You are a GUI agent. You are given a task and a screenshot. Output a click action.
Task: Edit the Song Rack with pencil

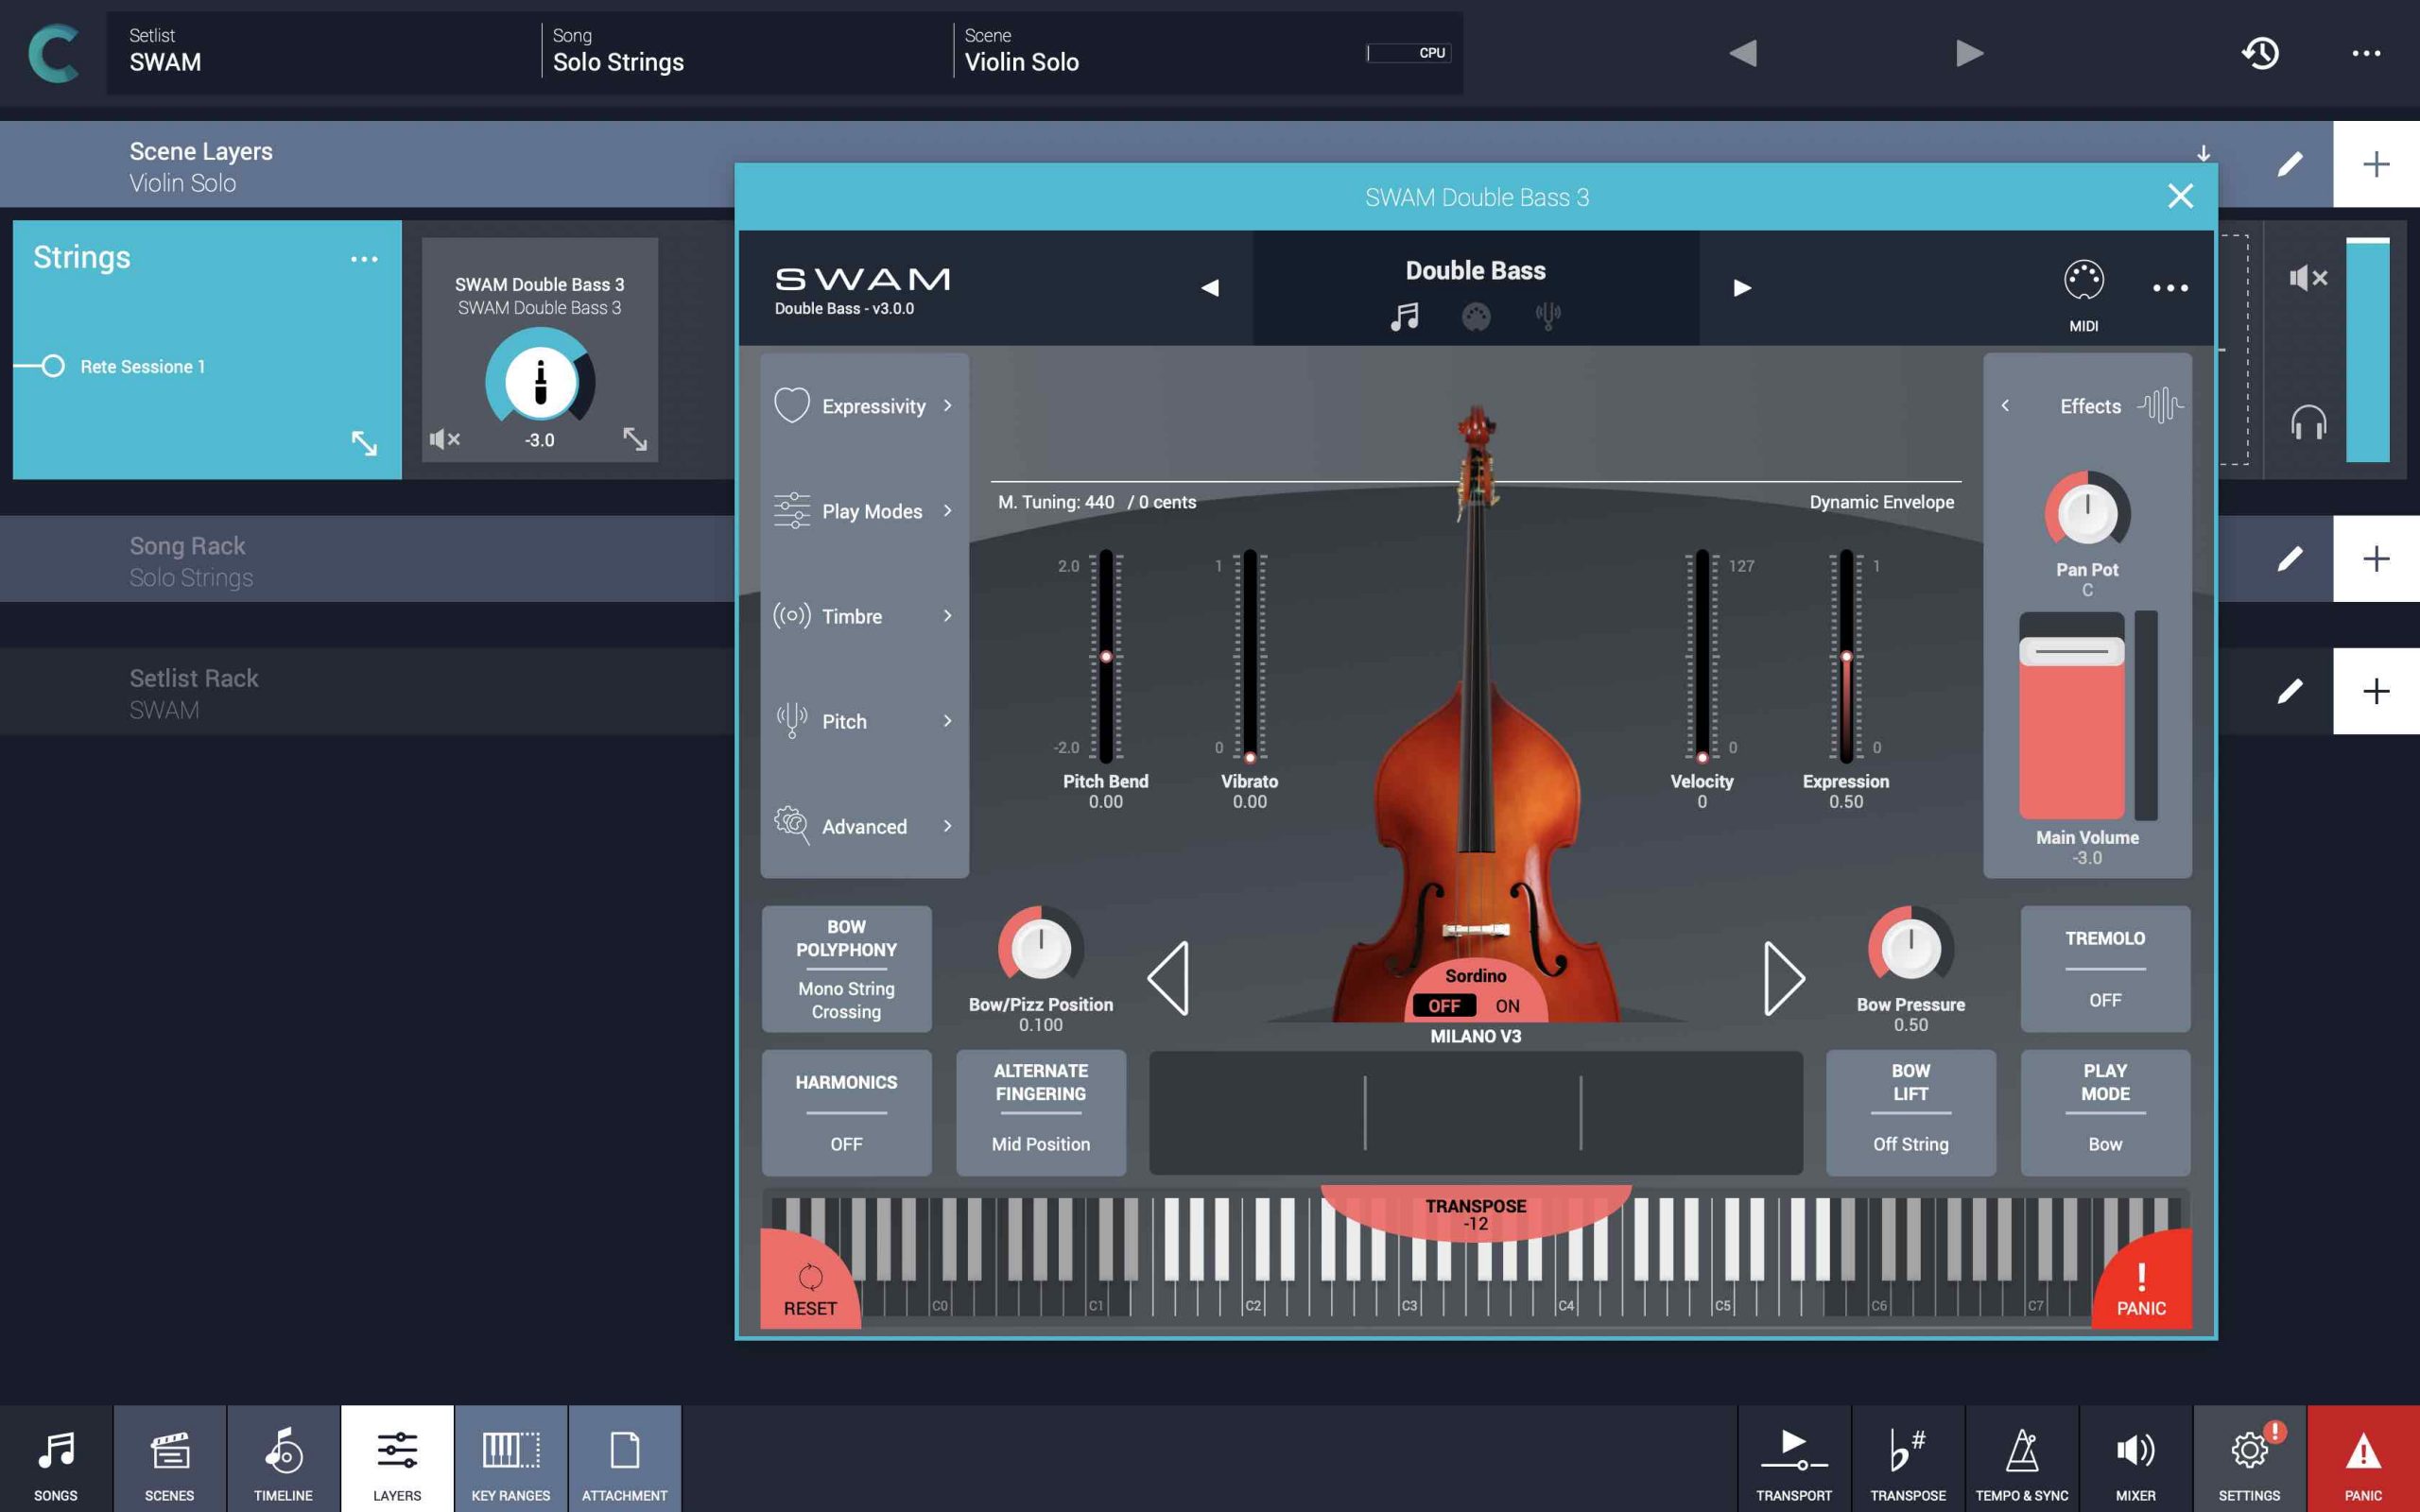(x=2290, y=558)
